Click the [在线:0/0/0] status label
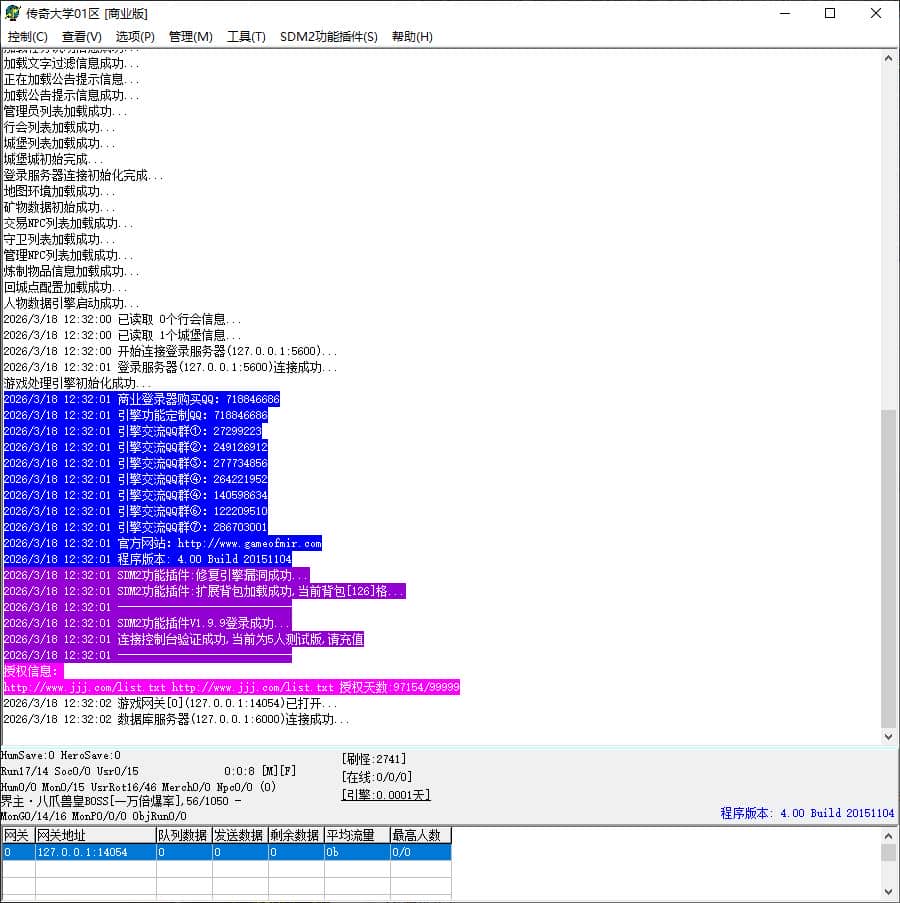Screen dimensions: 900x903 coord(377,777)
